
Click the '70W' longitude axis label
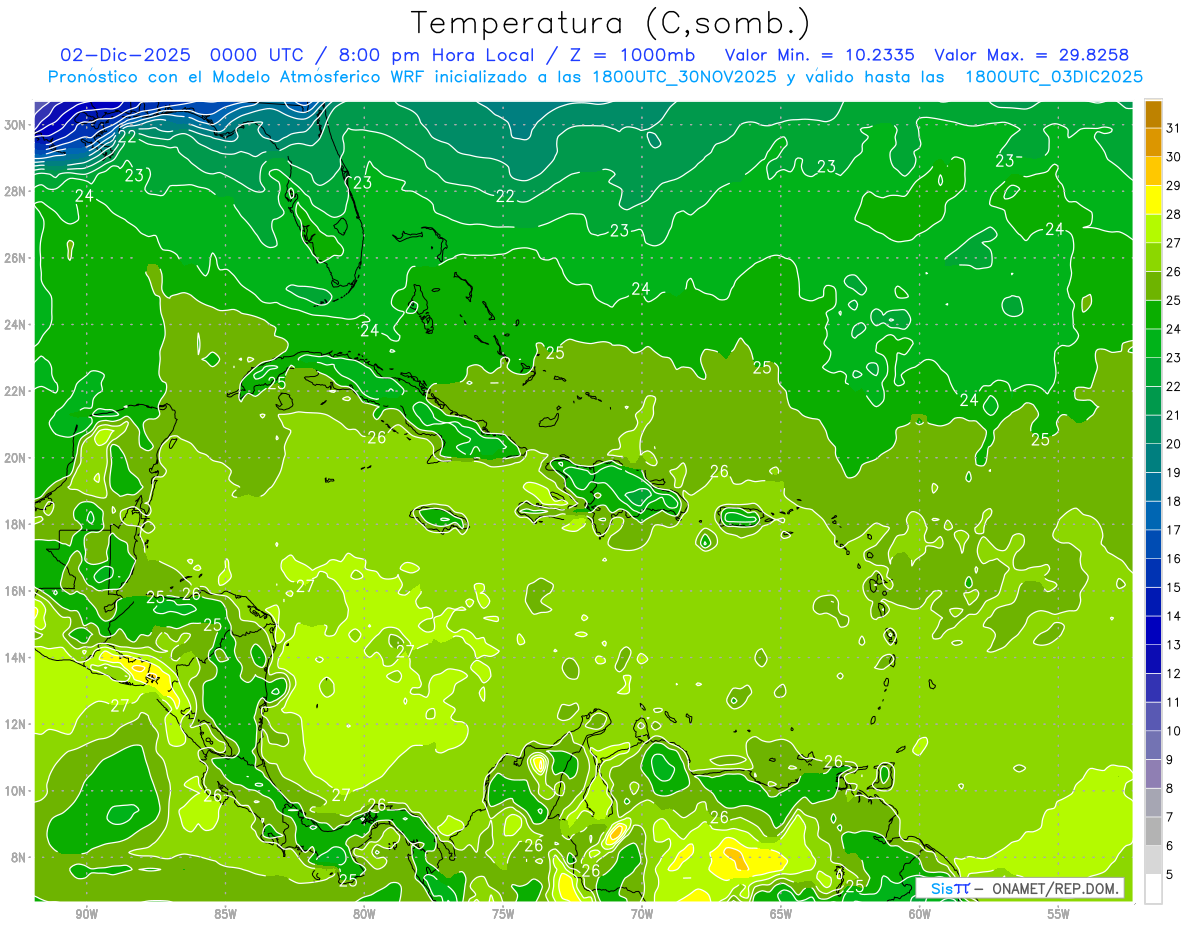tap(642, 915)
